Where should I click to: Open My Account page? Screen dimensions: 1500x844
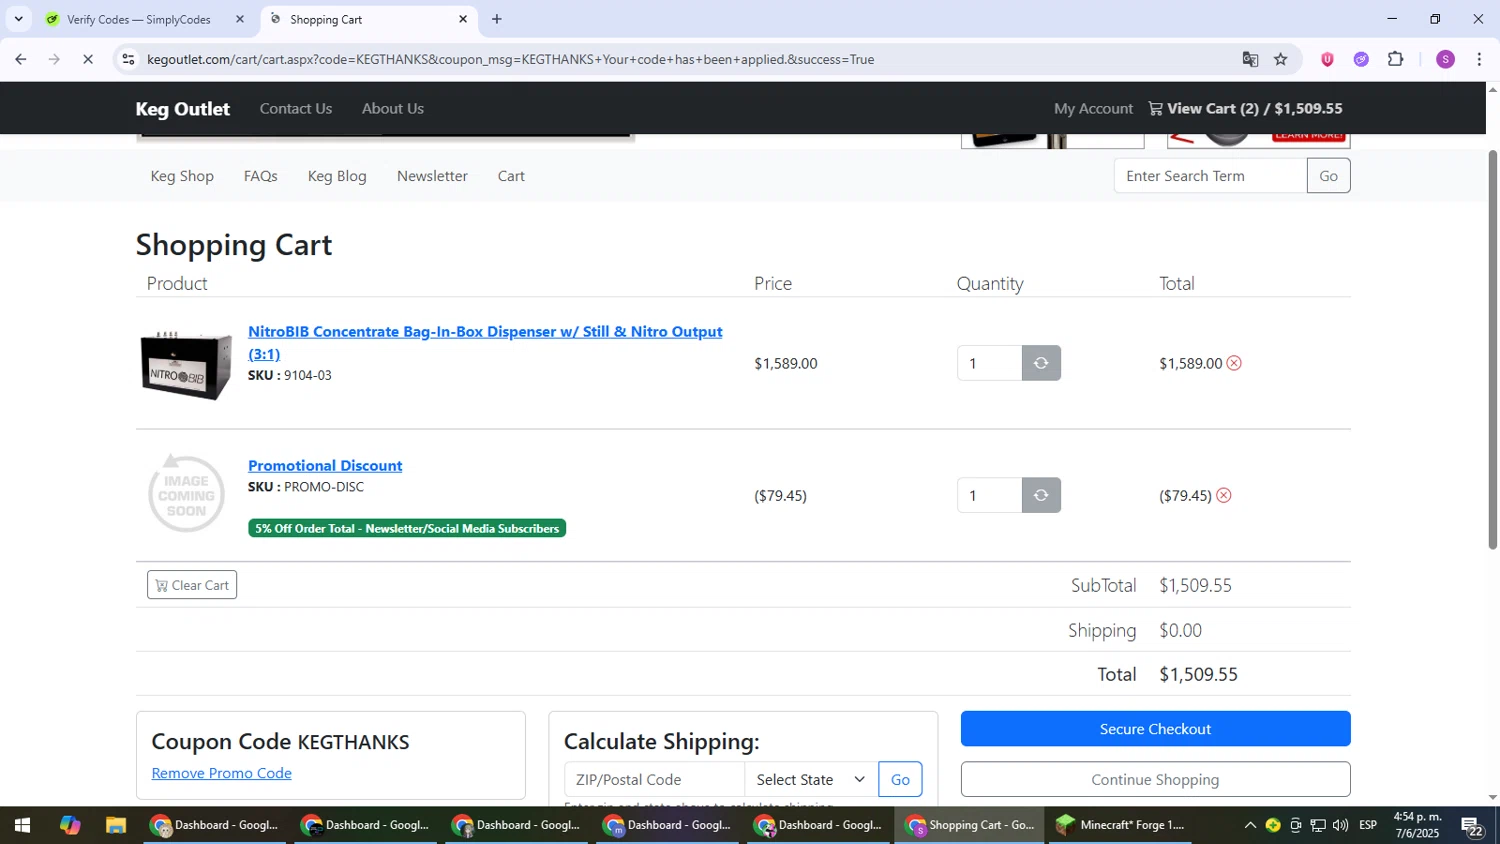point(1093,108)
